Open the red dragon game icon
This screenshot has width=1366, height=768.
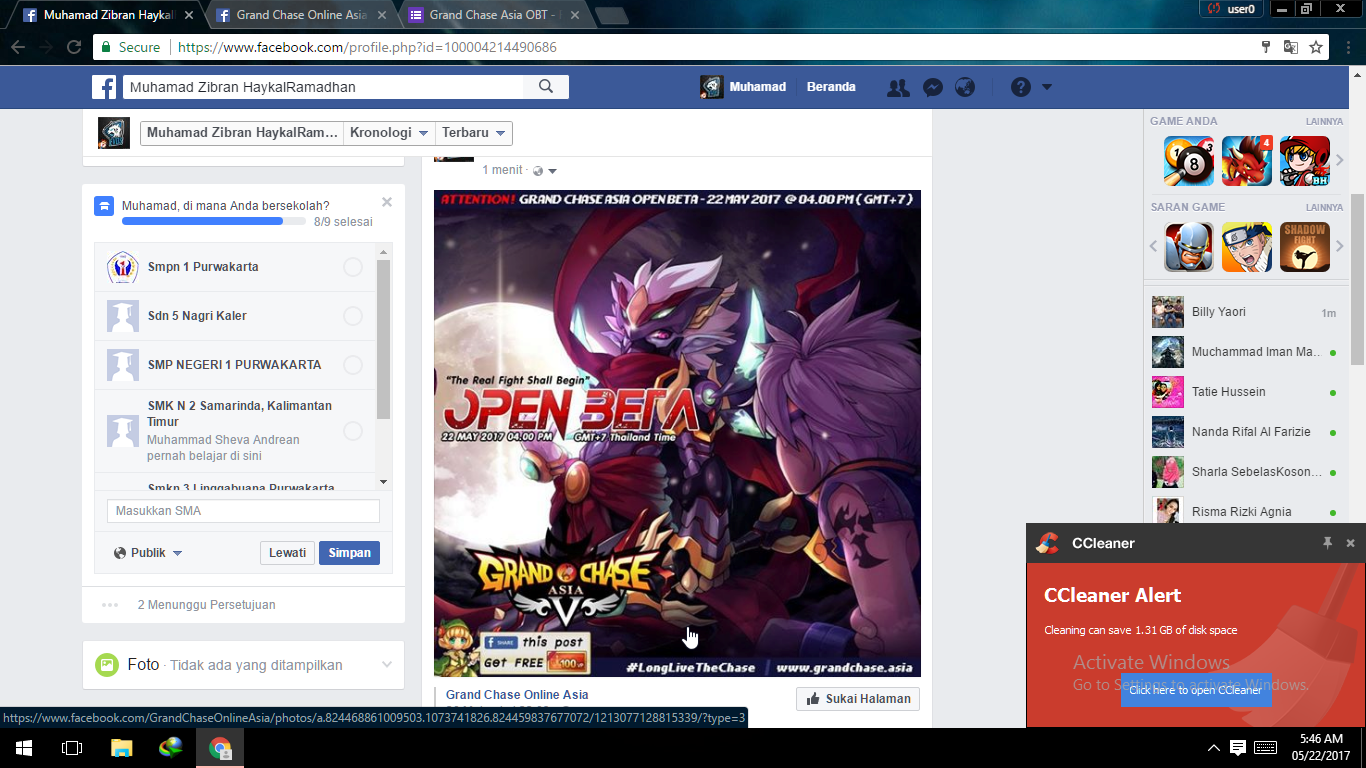(1247, 161)
